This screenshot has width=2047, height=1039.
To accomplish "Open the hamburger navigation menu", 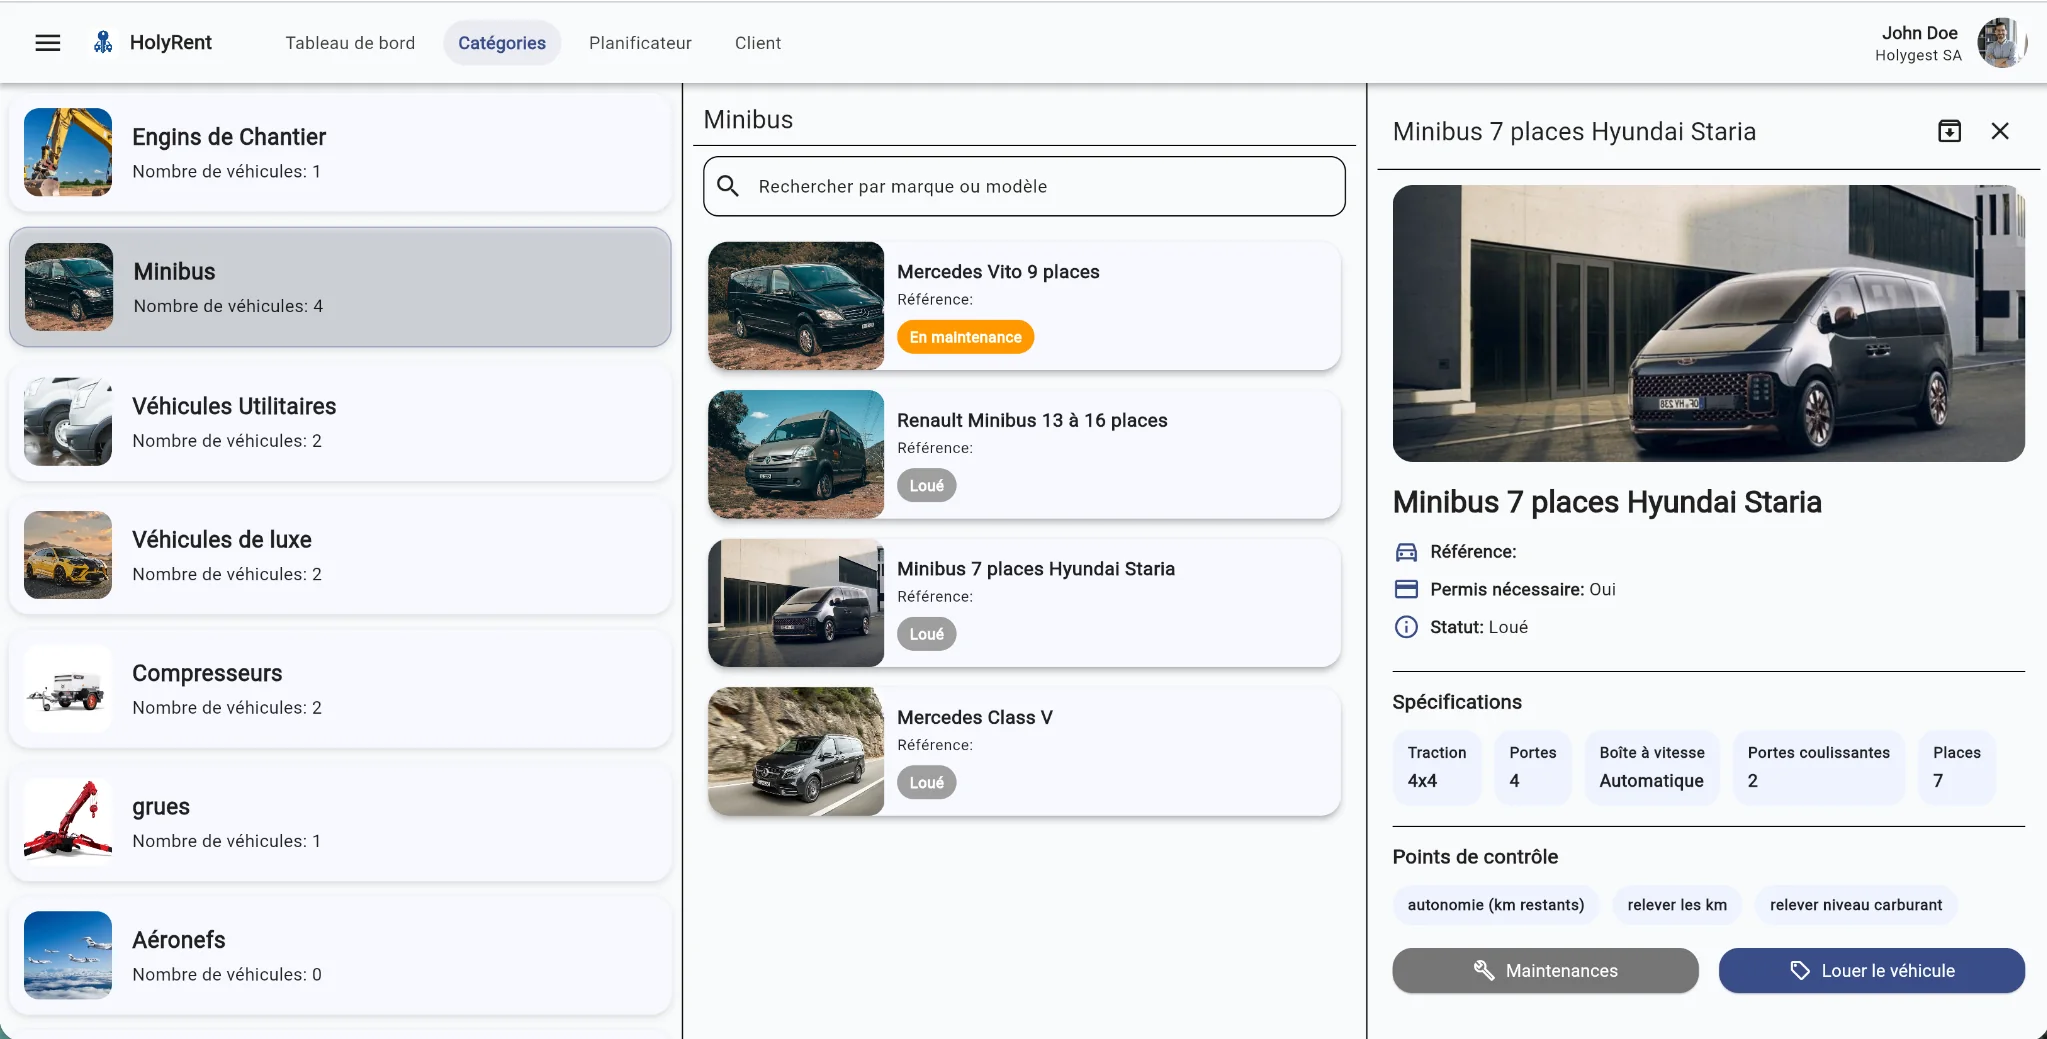I will (x=48, y=43).
